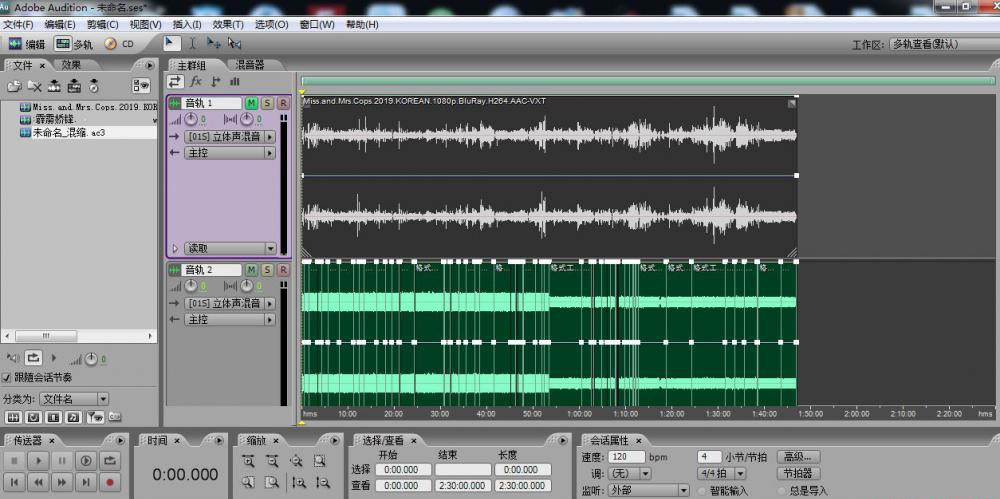Open CD view
1000x499 pixels.
pyautogui.click(x=119, y=44)
